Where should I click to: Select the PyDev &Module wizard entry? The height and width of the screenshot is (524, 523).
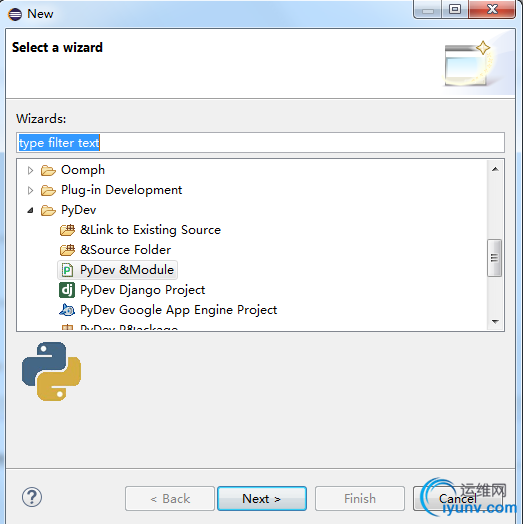118,270
